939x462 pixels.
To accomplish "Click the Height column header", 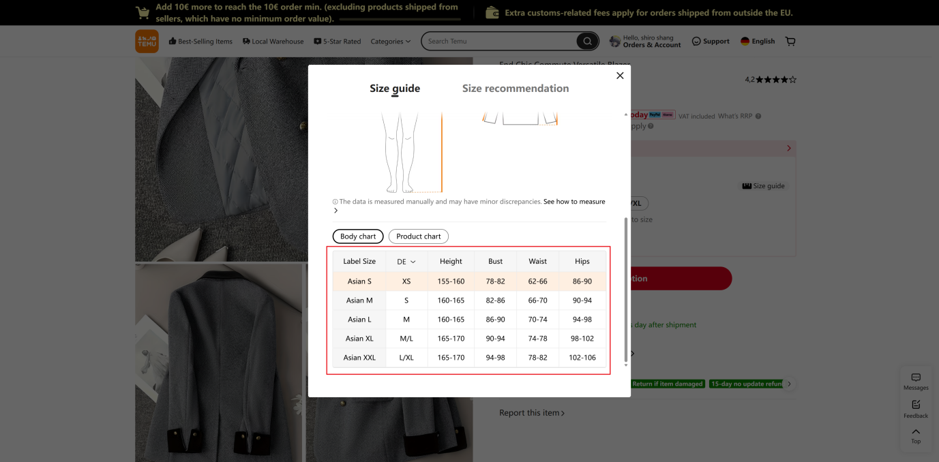I will click(x=451, y=261).
